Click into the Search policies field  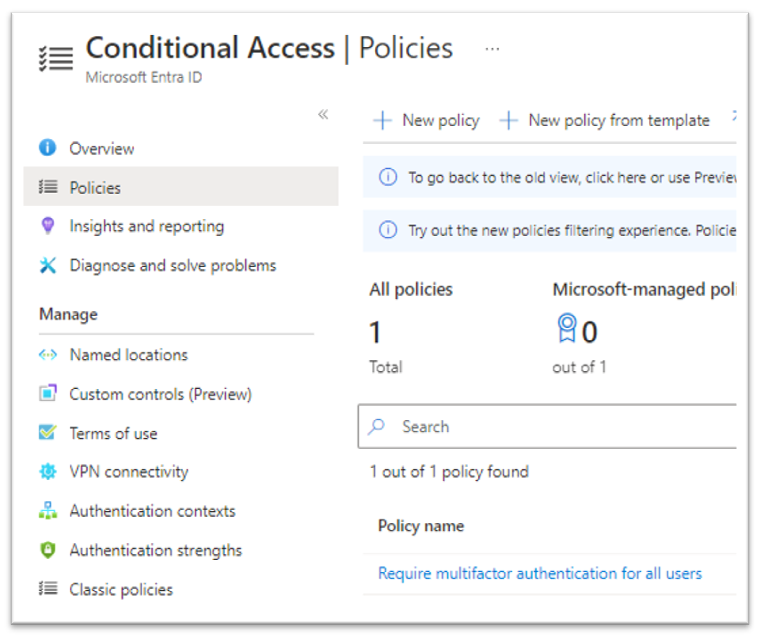560,427
